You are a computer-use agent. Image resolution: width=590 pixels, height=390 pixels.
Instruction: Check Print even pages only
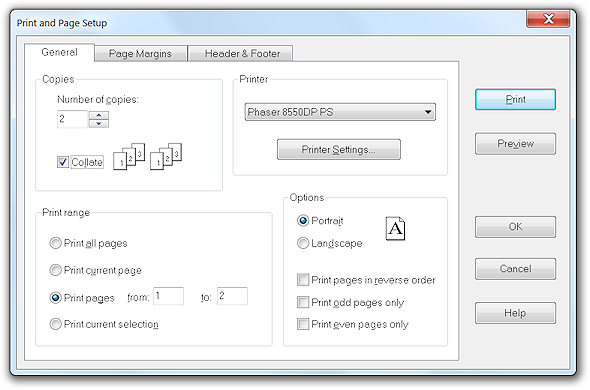pyautogui.click(x=303, y=324)
